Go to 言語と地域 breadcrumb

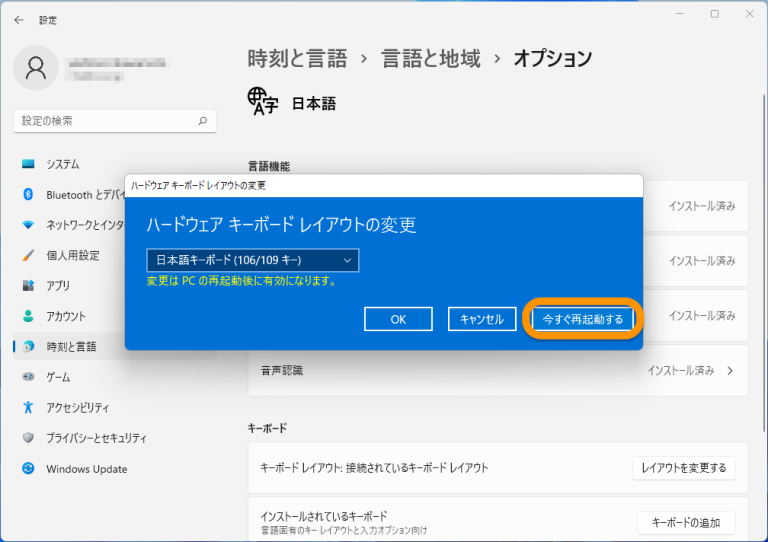(x=431, y=59)
